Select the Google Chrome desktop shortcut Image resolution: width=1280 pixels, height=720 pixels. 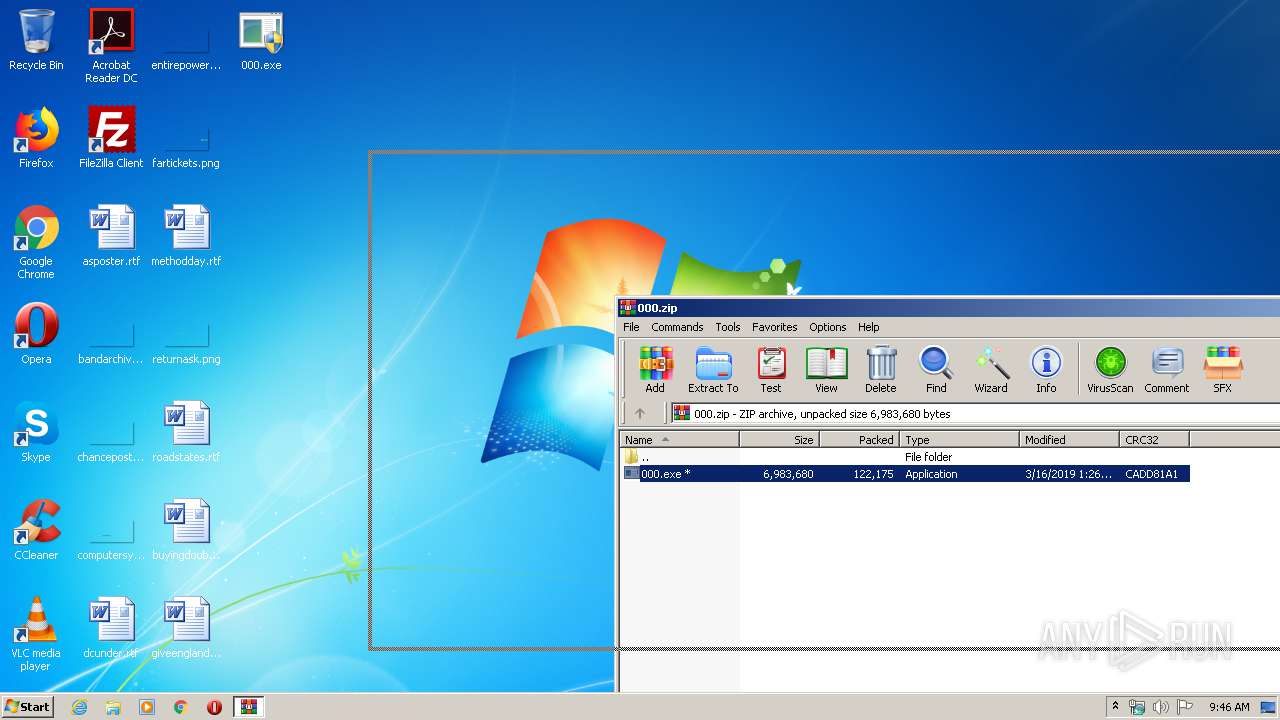click(x=36, y=242)
